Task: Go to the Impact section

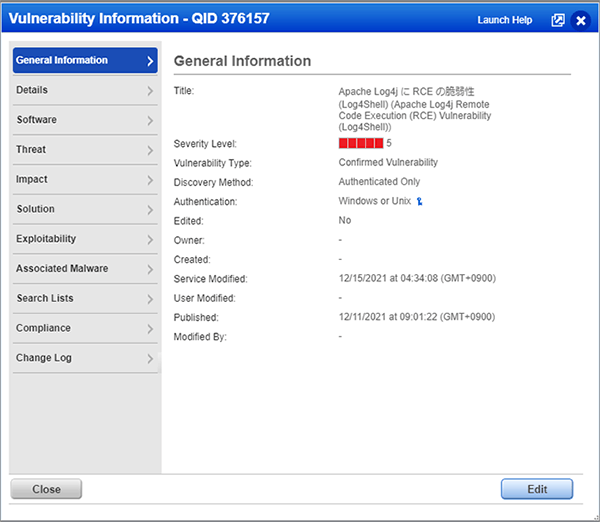Action: [x=85, y=179]
